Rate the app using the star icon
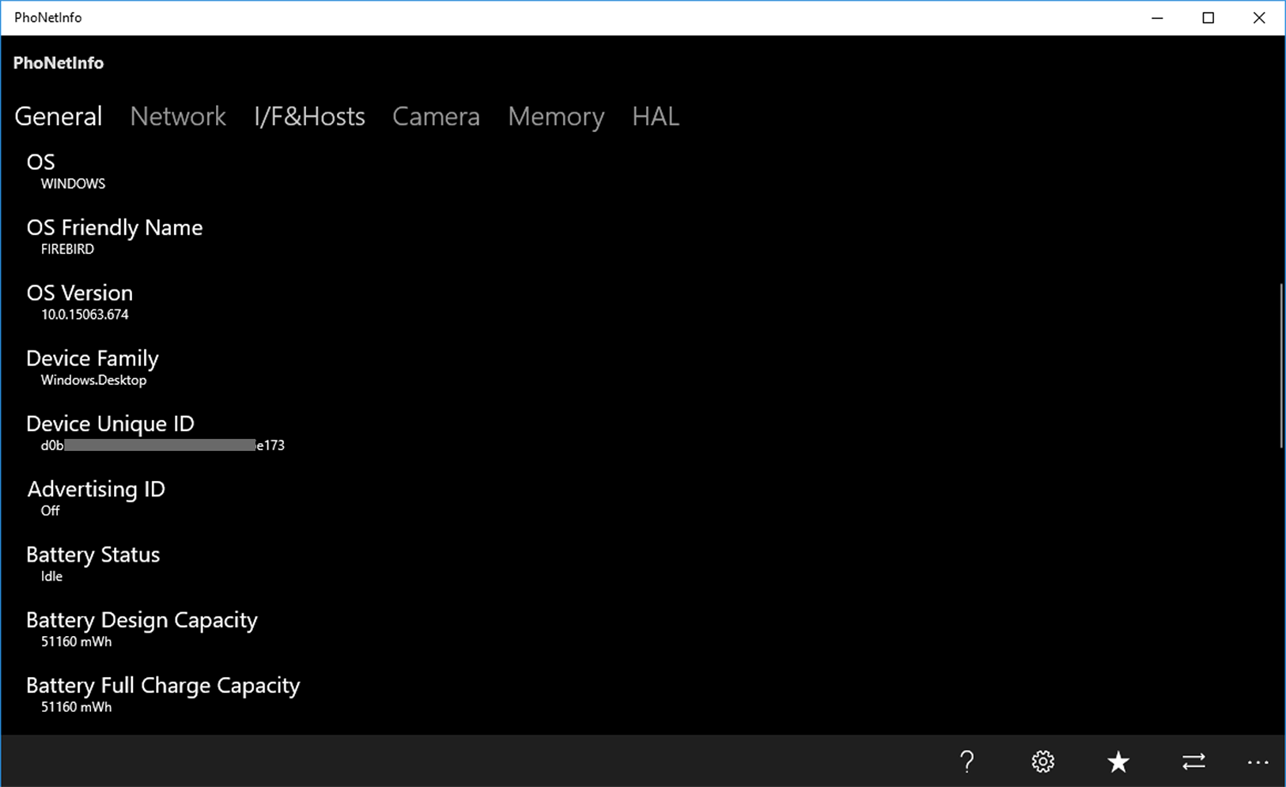1286x787 pixels. pos(1118,761)
